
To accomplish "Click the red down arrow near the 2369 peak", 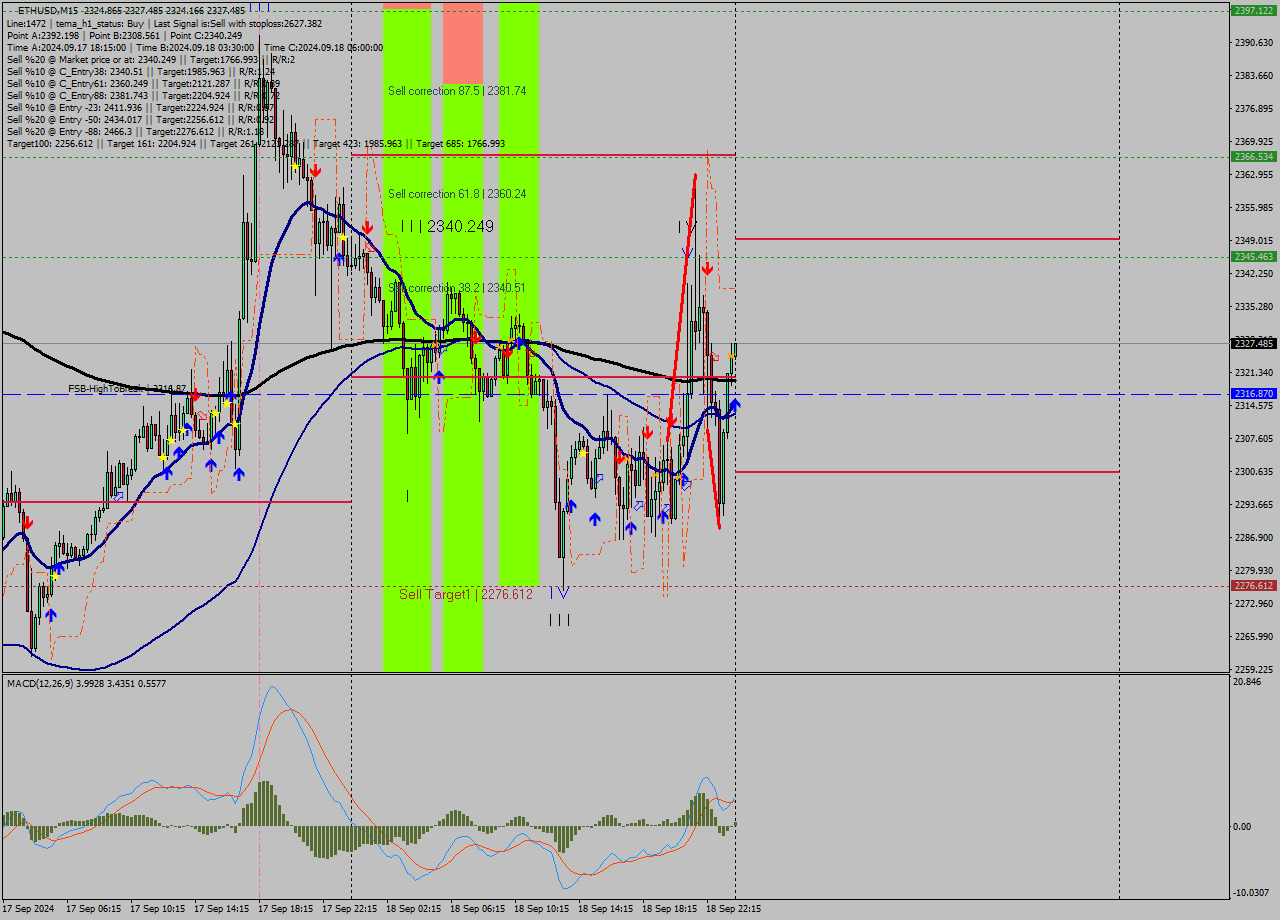I will (x=708, y=268).
